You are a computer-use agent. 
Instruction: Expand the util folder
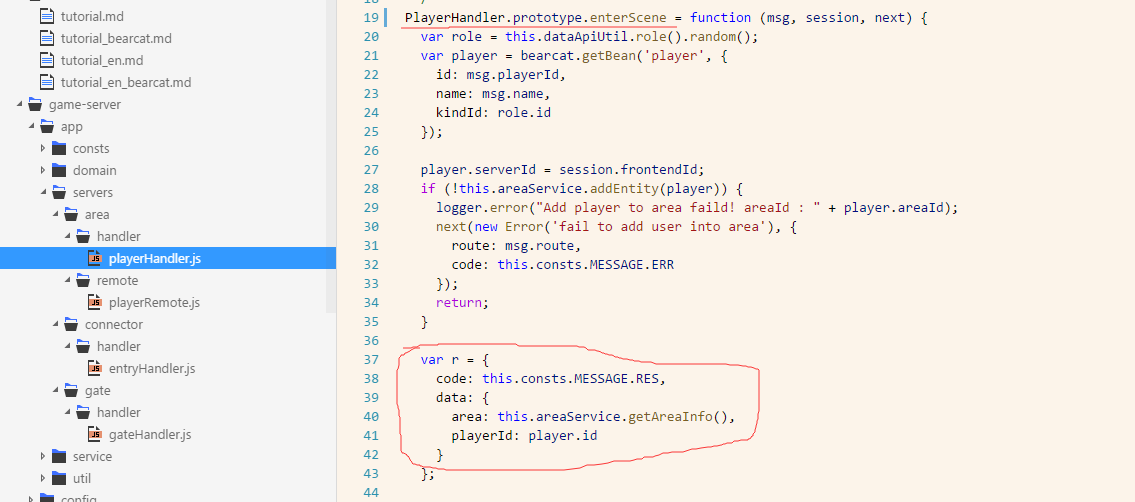43,478
